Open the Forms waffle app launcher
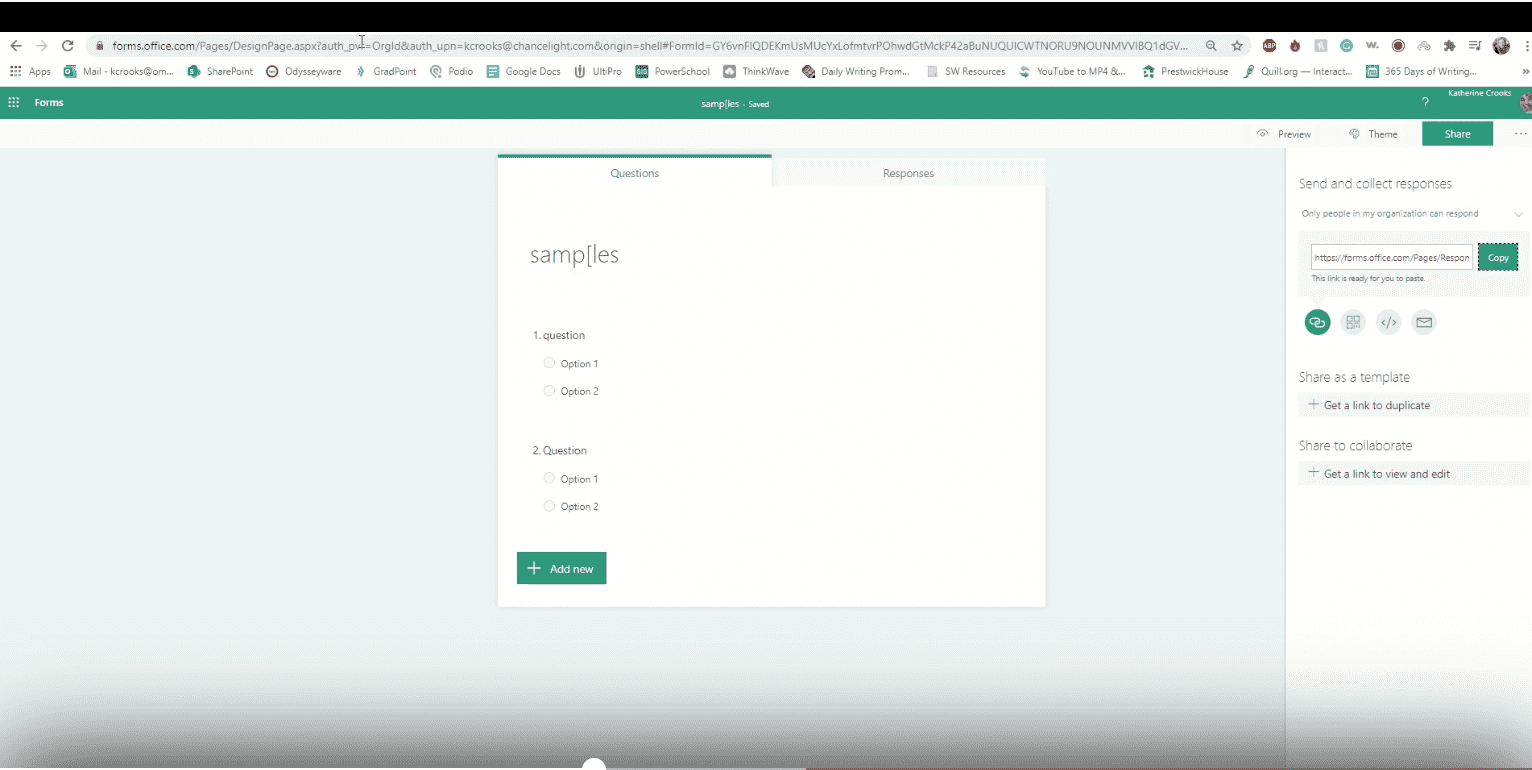Screen dimensions: 1532x770 [x=14, y=102]
